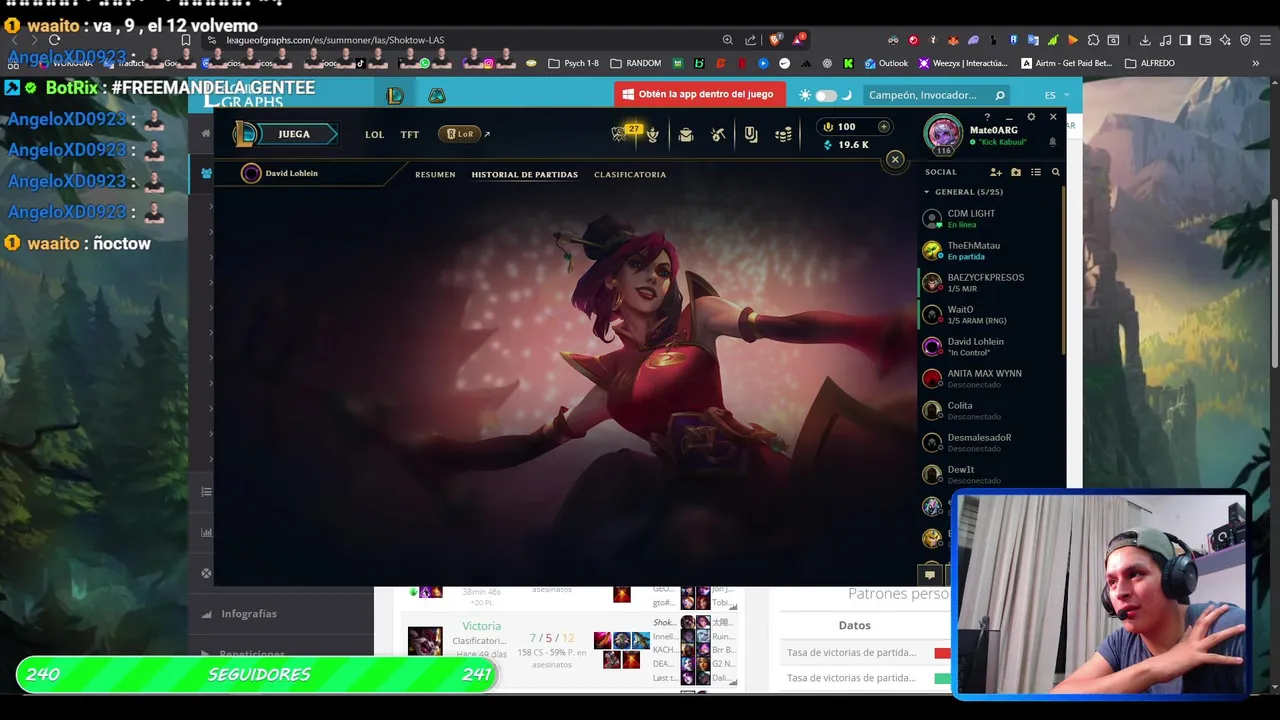Click the friend list options icon
The width and height of the screenshot is (1280, 720).
[1036, 172]
